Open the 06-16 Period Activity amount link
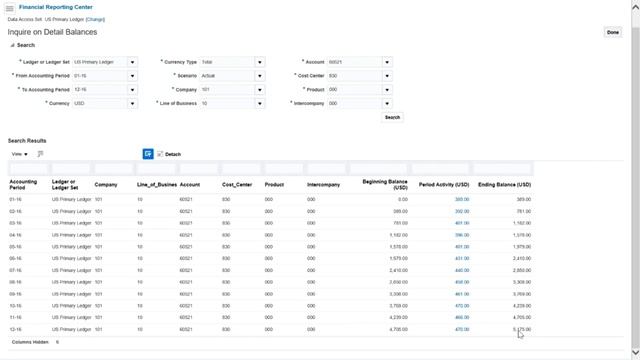The width and height of the screenshot is (640, 360). [462, 258]
